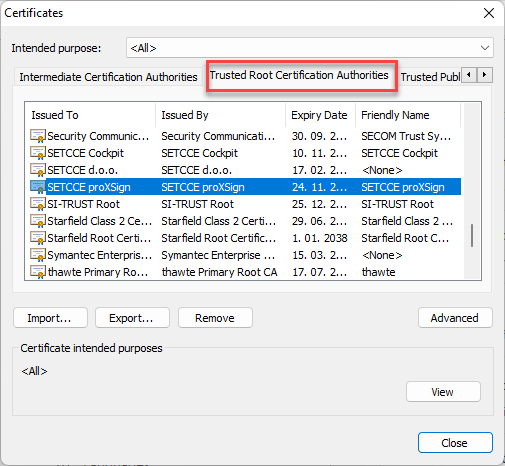Screen dimensions: 505x466
Task: Select the Symantec Enterpris... entry
Action: (99, 255)
